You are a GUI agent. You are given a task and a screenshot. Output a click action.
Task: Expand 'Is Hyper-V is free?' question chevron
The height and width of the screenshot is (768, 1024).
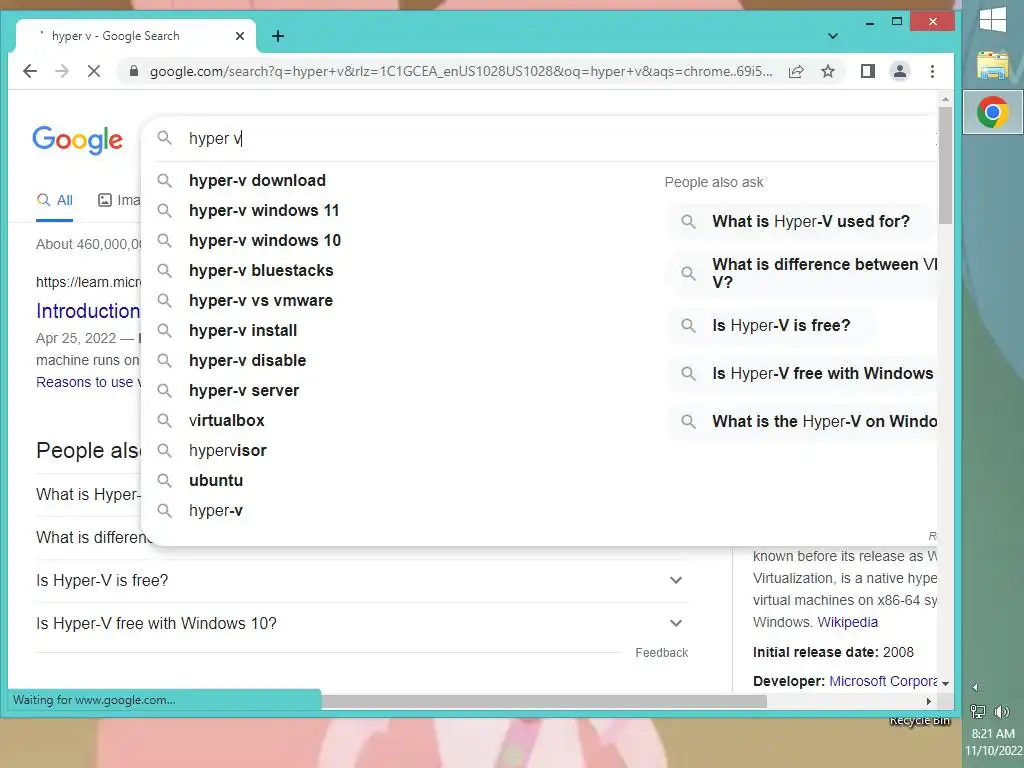676,580
